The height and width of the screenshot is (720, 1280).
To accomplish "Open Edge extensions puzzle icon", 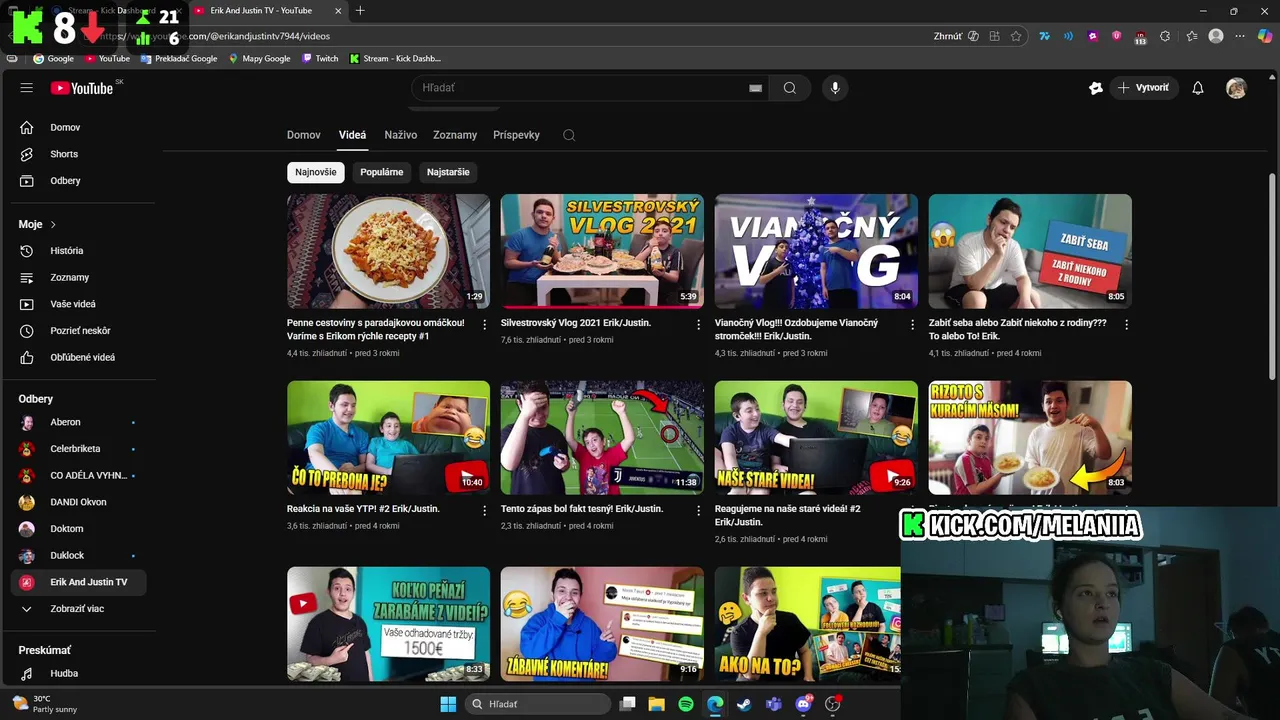I will (1165, 36).
